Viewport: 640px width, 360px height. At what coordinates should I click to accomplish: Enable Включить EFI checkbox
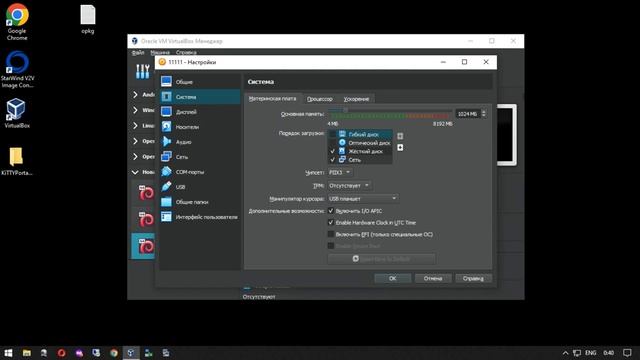point(331,234)
